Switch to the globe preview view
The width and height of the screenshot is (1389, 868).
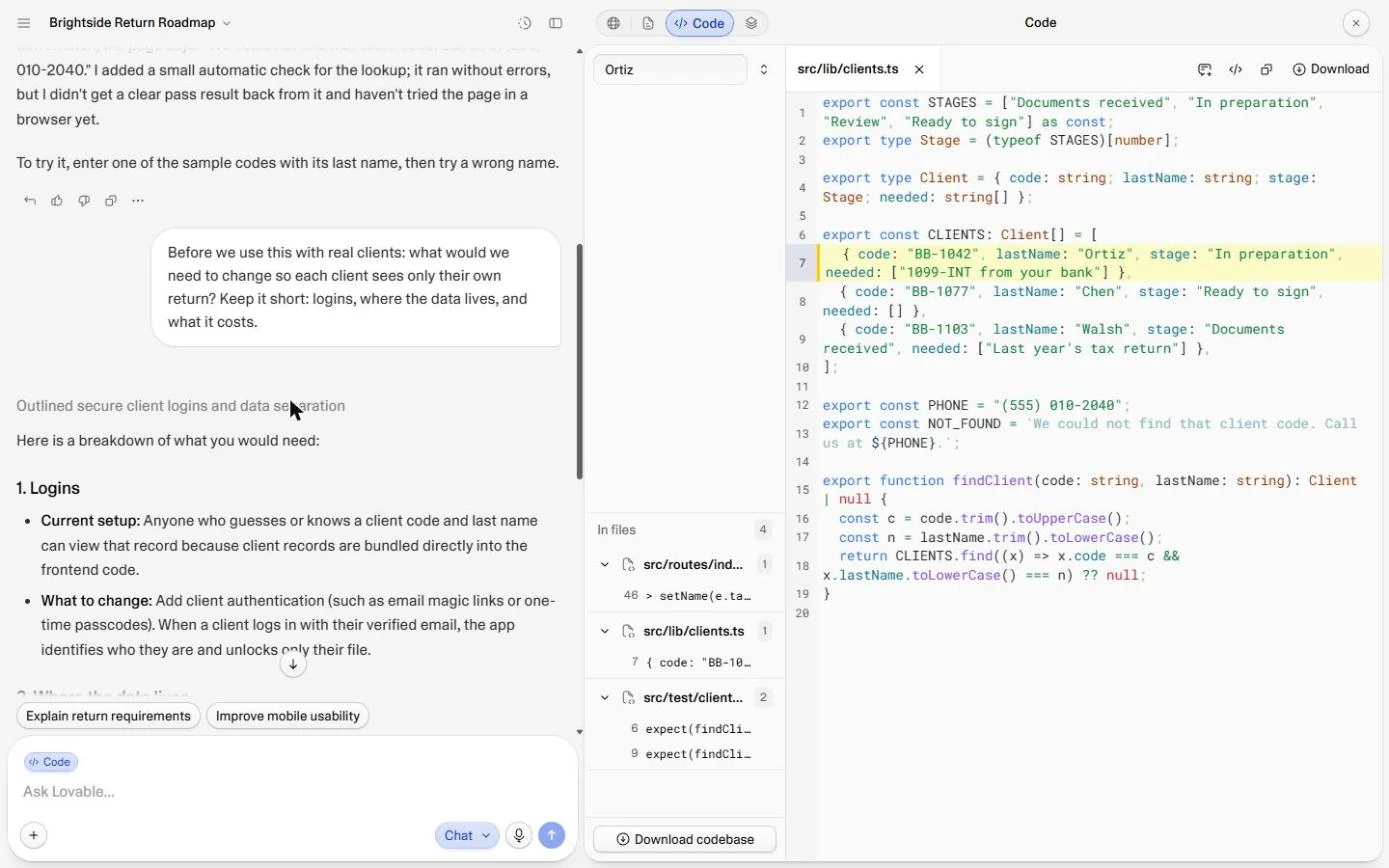click(613, 23)
